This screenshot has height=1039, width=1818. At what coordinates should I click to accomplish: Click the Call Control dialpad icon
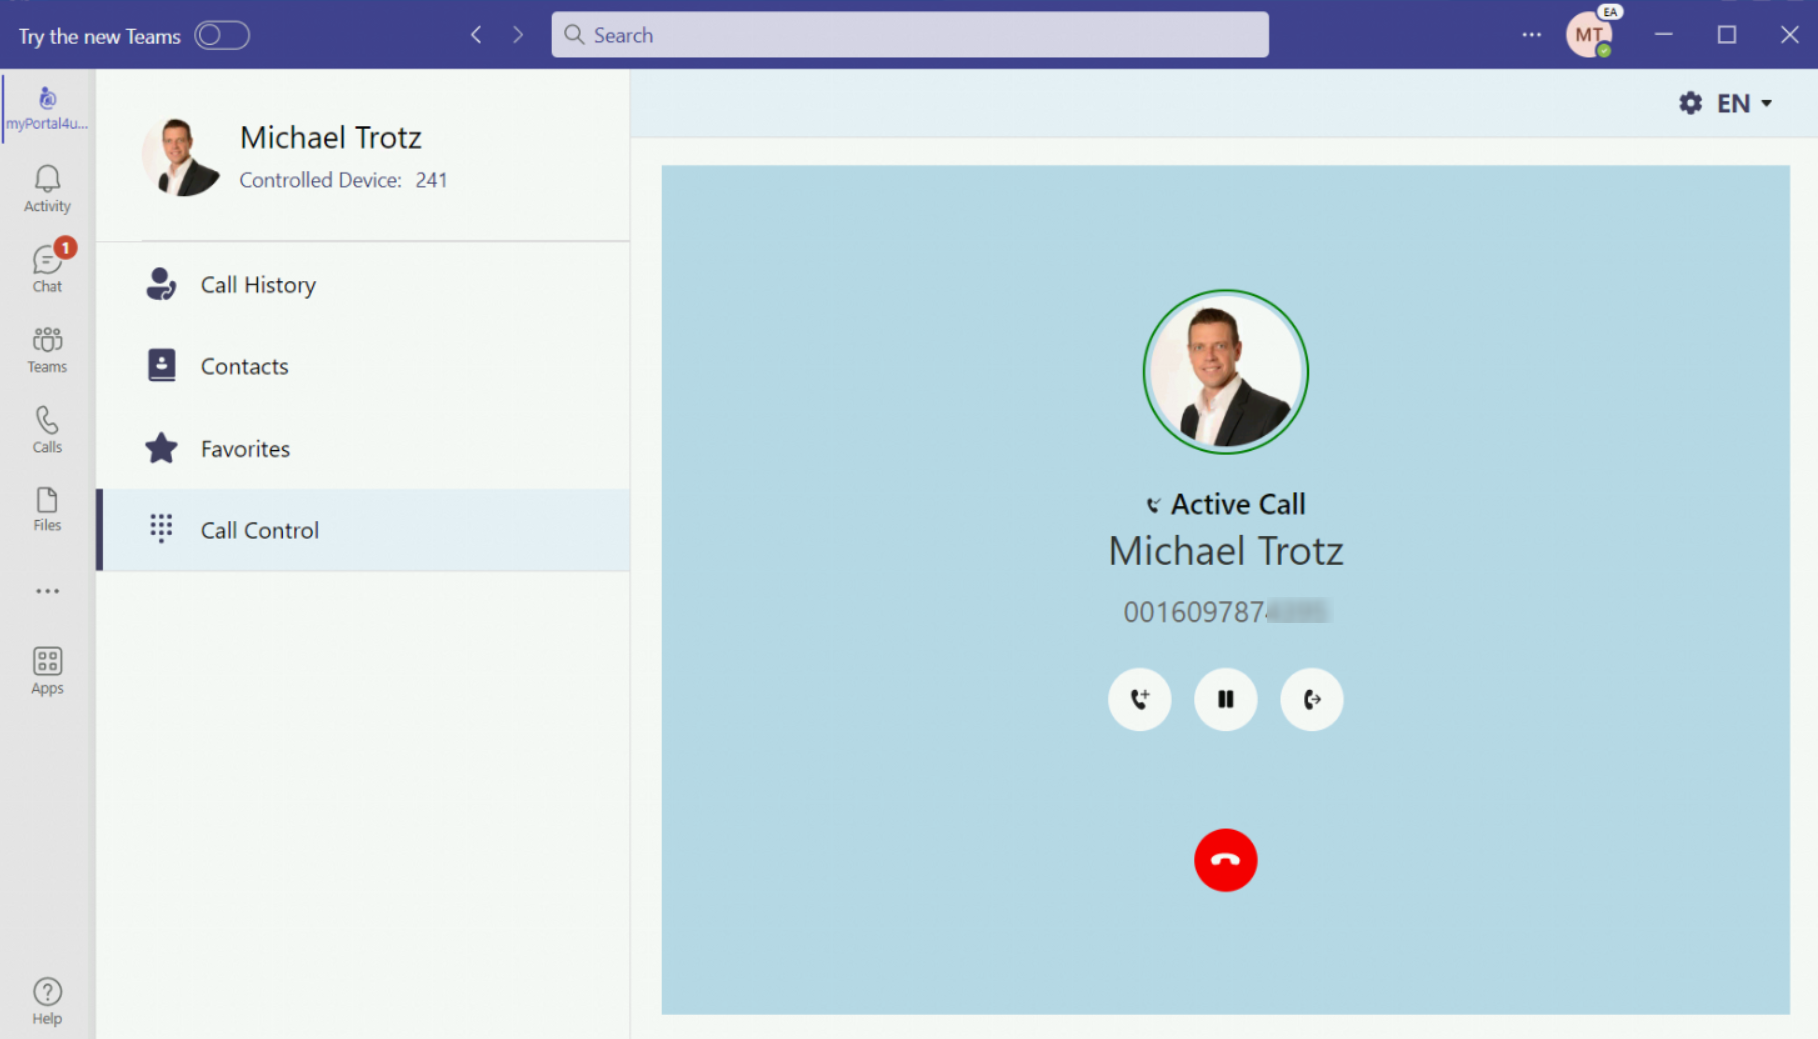pyautogui.click(x=161, y=529)
